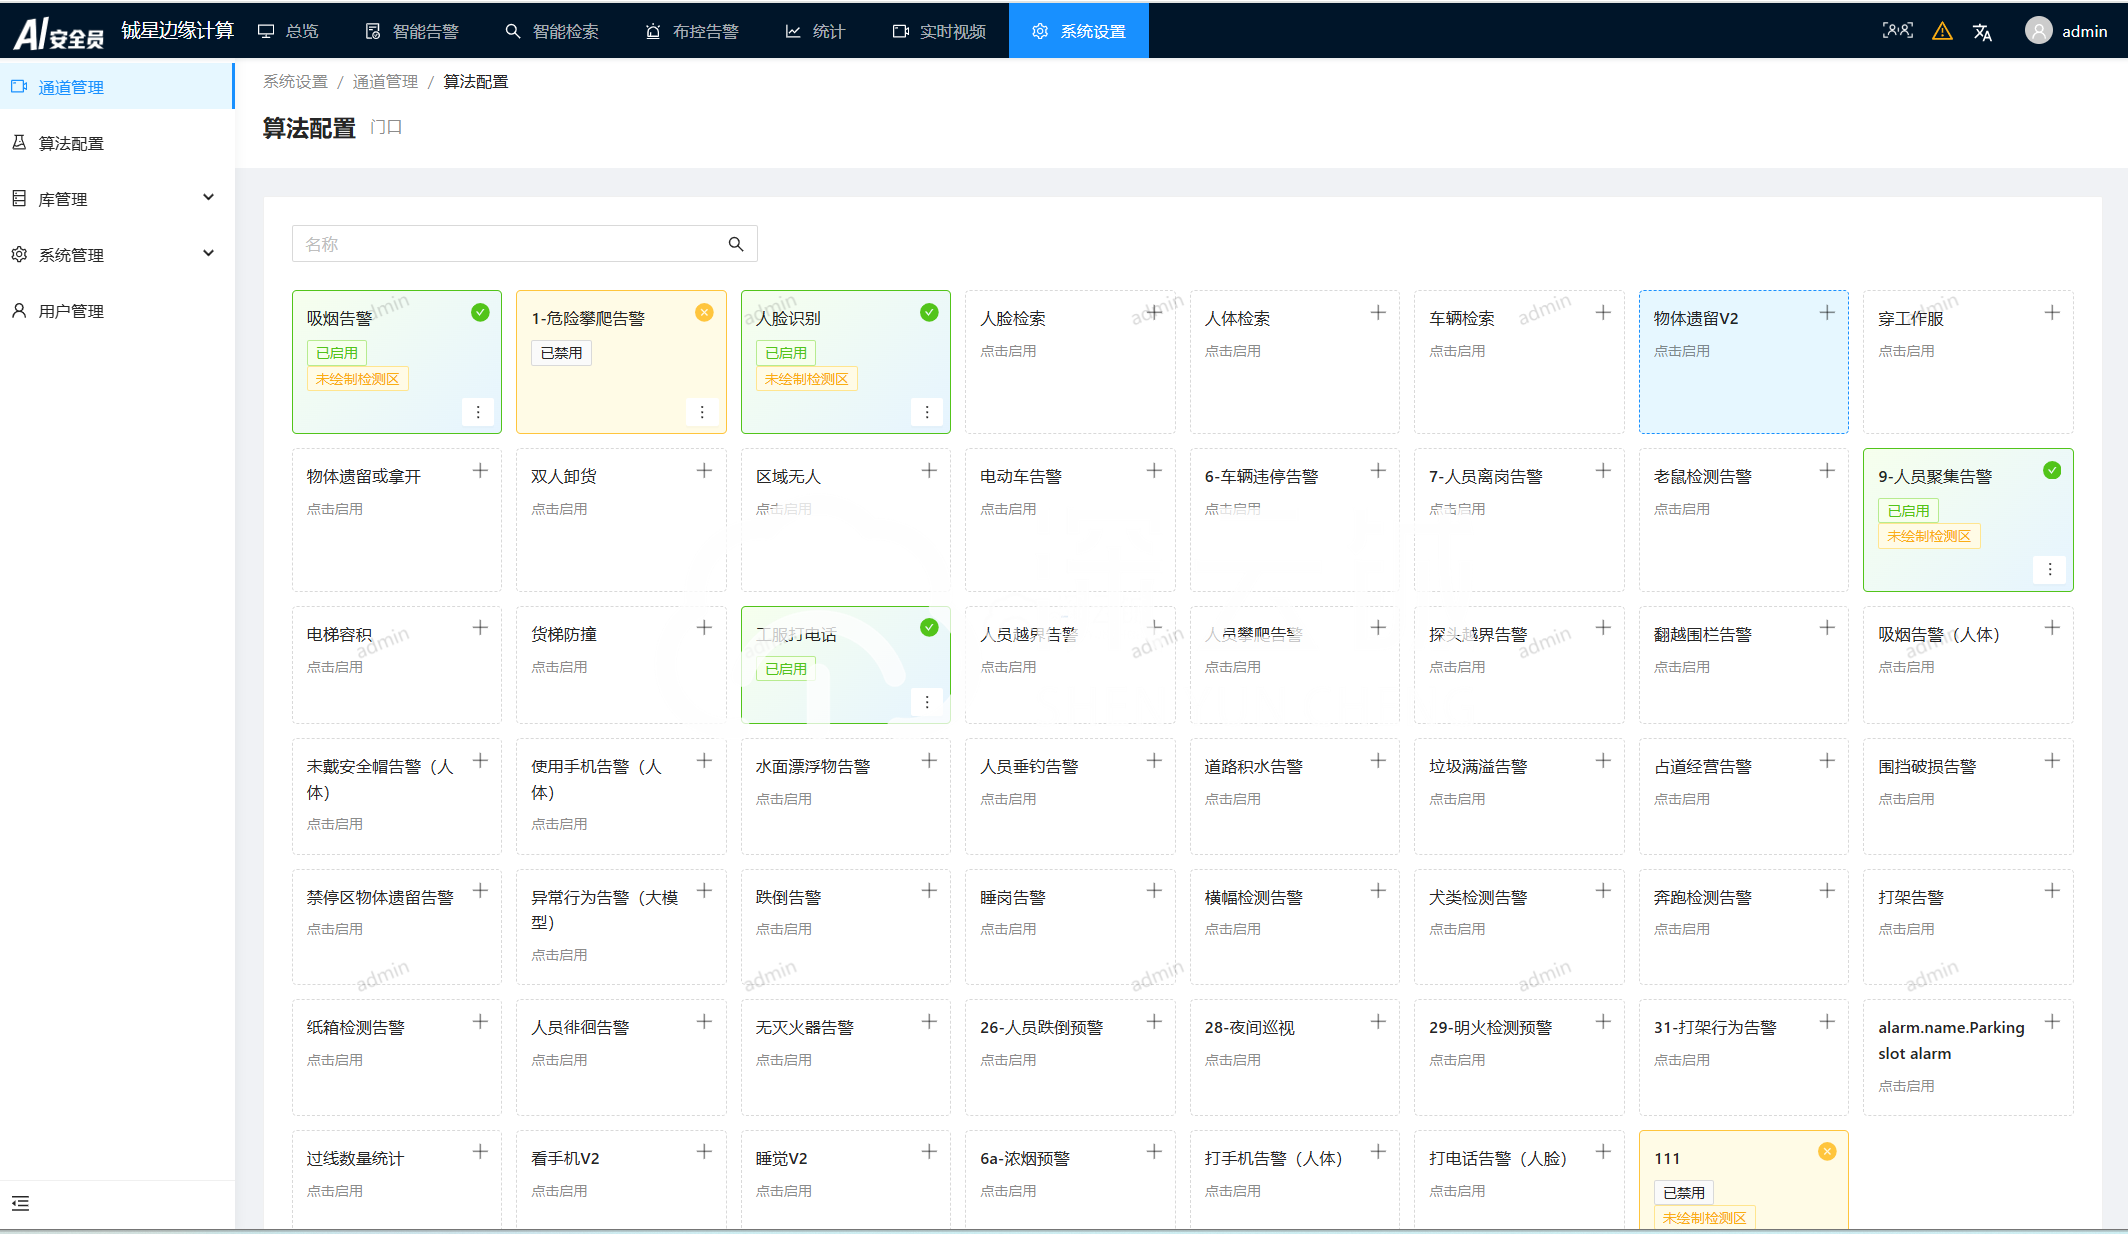Image resolution: width=2128 pixels, height=1234 pixels.
Task: Click 系统设置 breadcrumb link
Action: [x=295, y=81]
